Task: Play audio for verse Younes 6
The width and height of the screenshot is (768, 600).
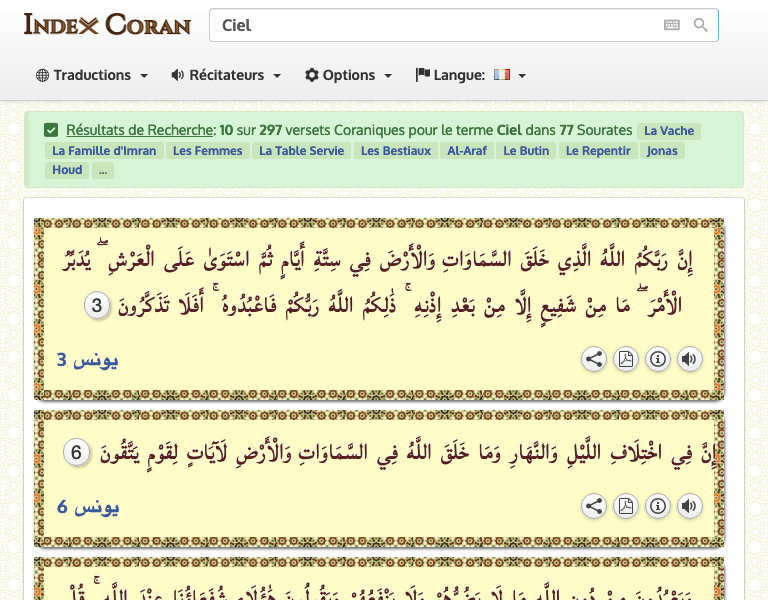Action: pyautogui.click(x=690, y=506)
